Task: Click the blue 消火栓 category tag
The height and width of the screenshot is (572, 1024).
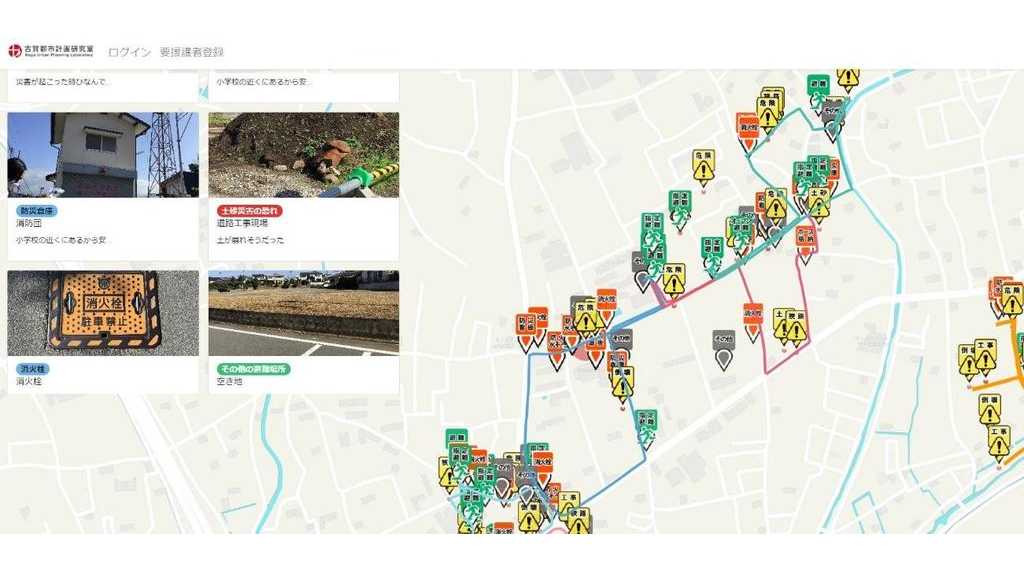Action: (32, 369)
